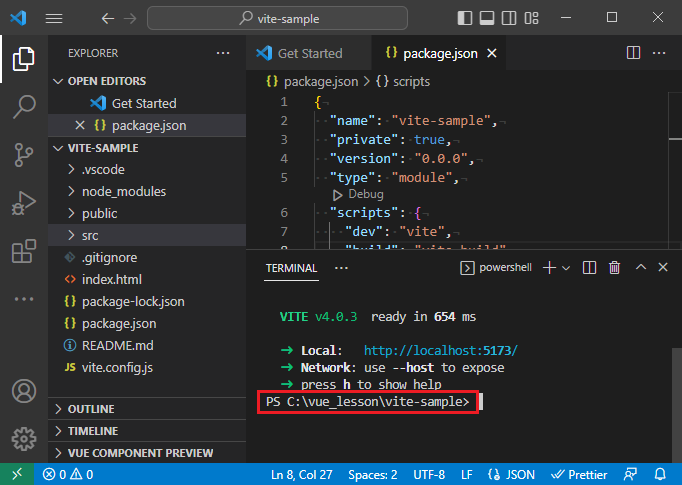Expand the public folder
Screen dimensions: 682x485
click(147, 214)
